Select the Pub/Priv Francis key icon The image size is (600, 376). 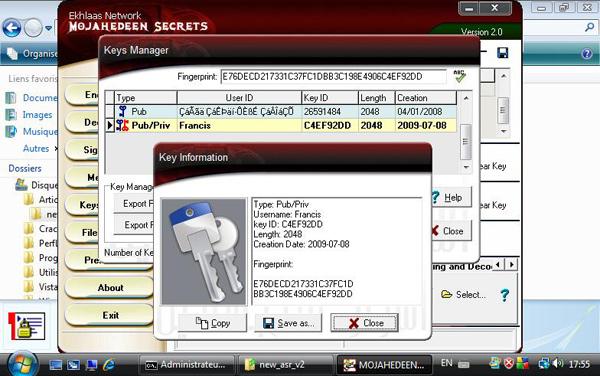coord(122,125)
